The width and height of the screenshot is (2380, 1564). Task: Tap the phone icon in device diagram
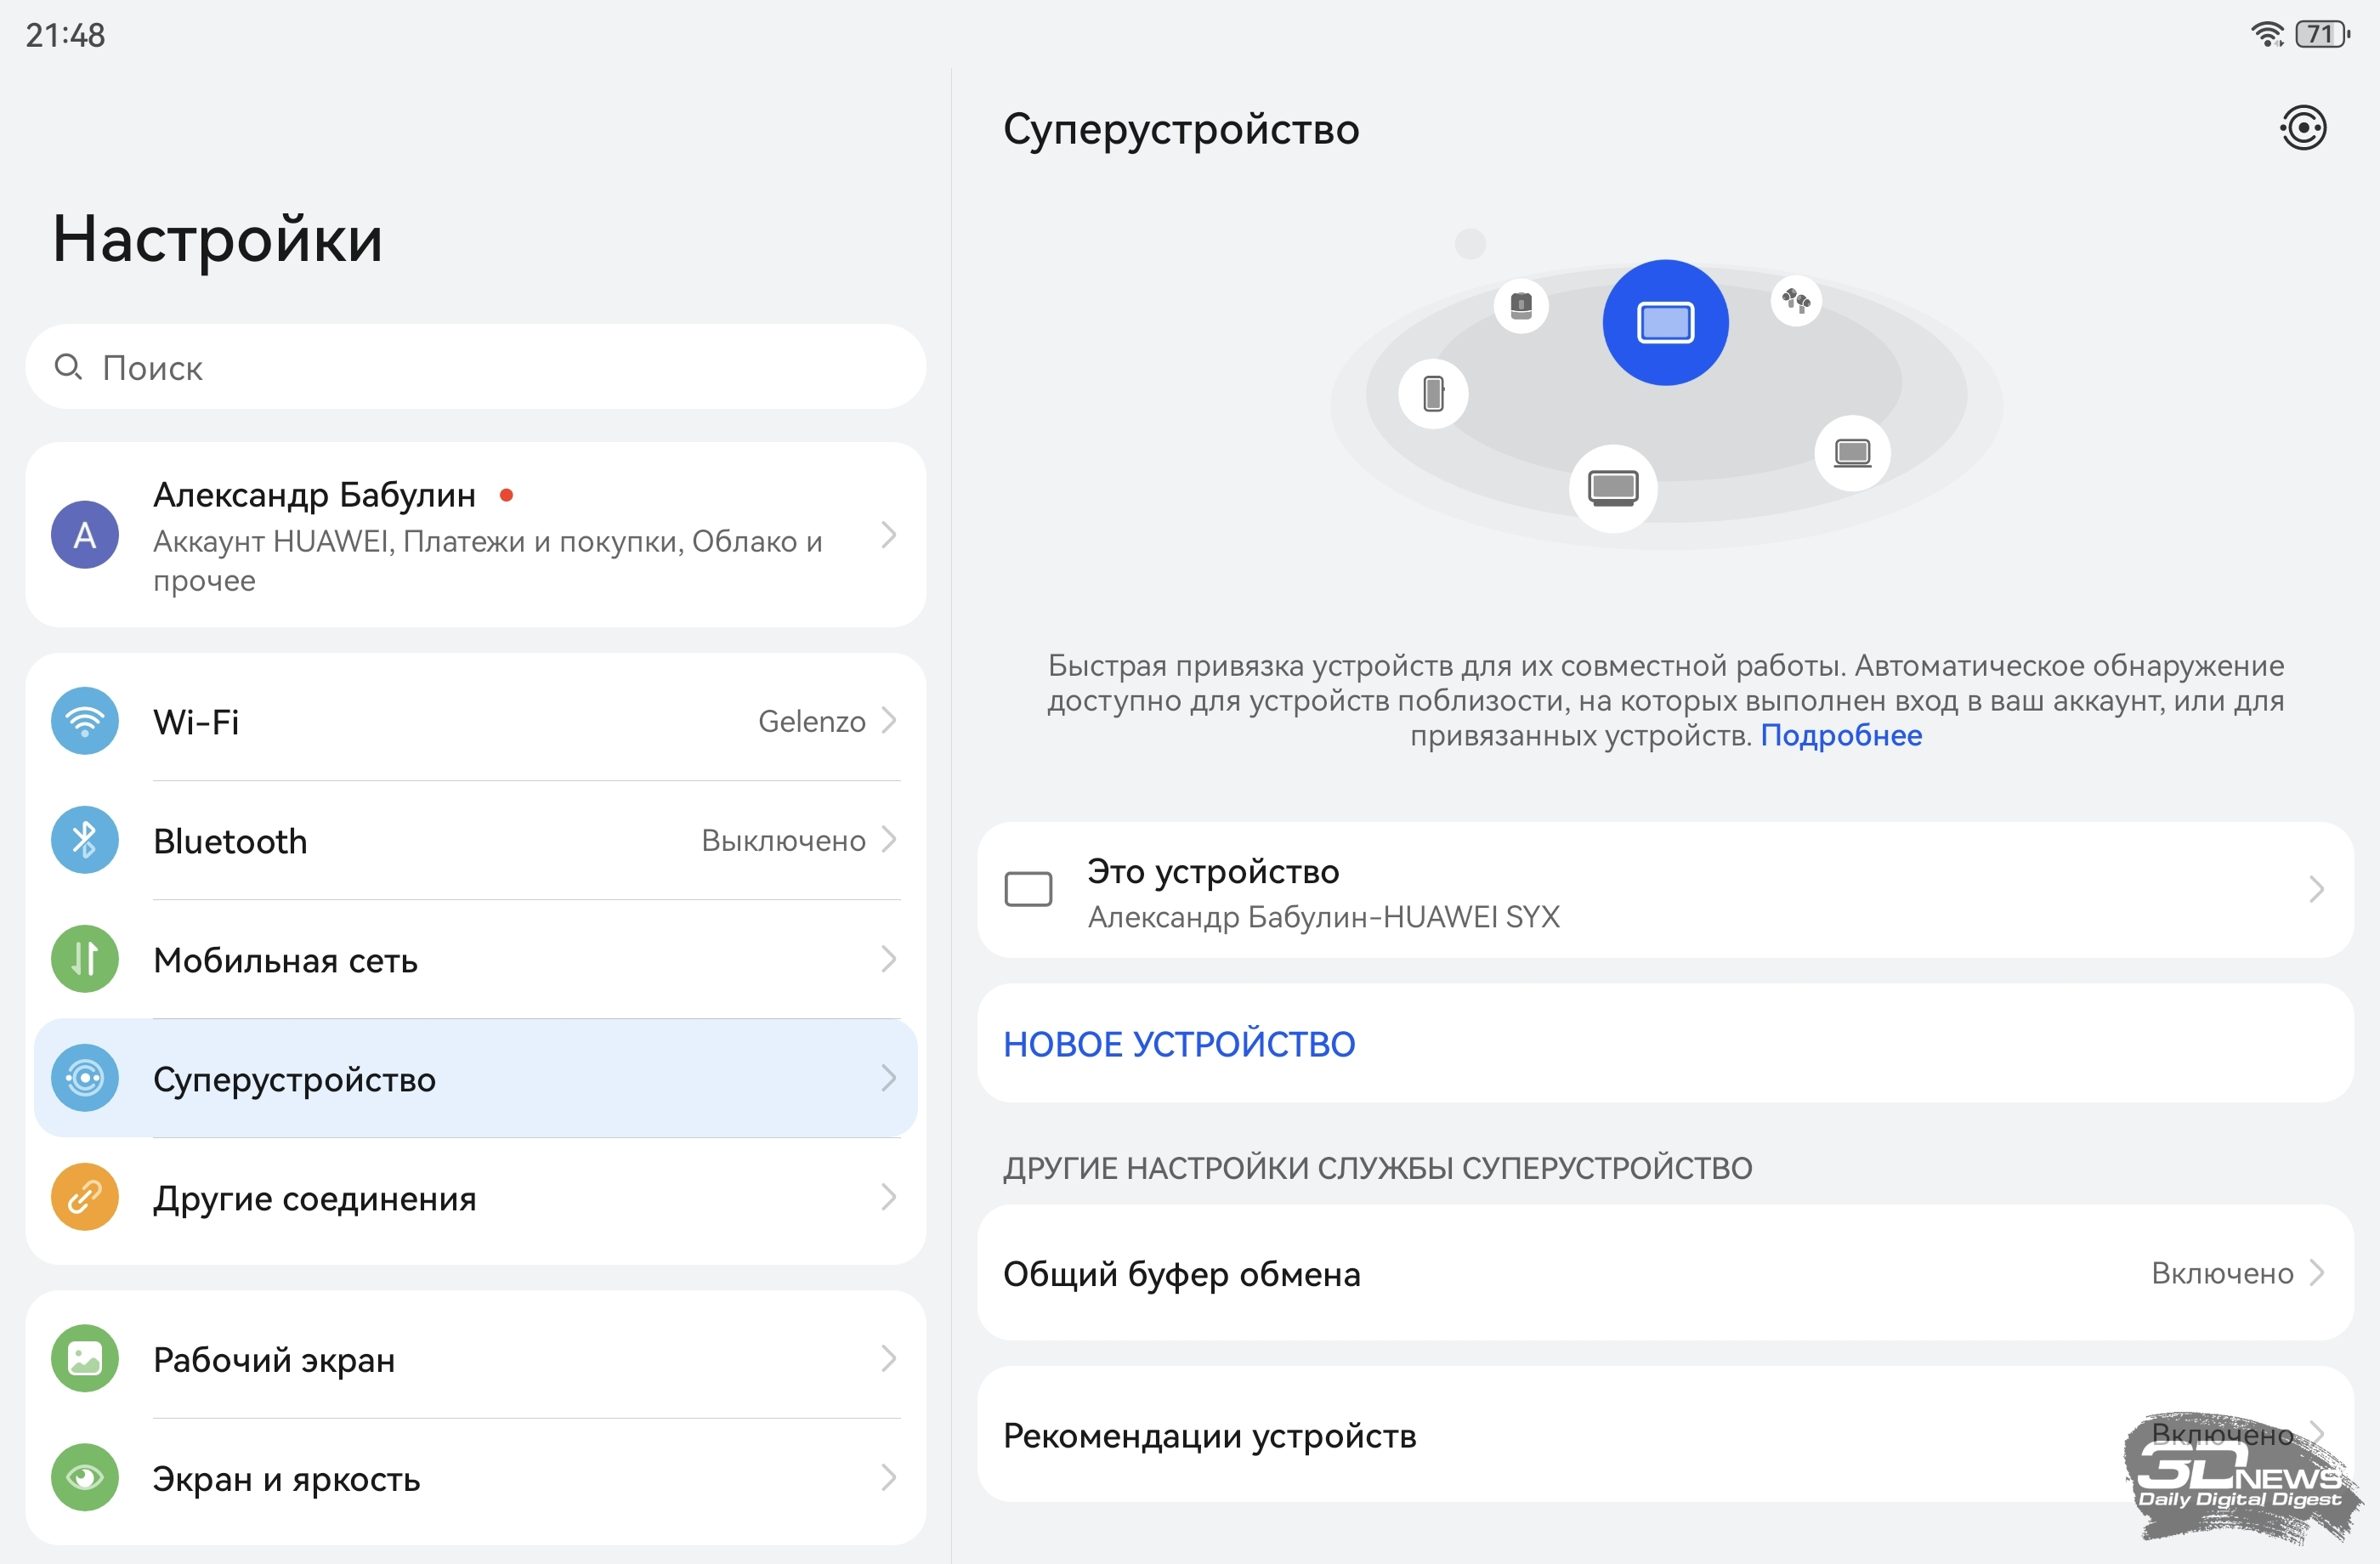pyautogui.click(x=1433, y=393)
